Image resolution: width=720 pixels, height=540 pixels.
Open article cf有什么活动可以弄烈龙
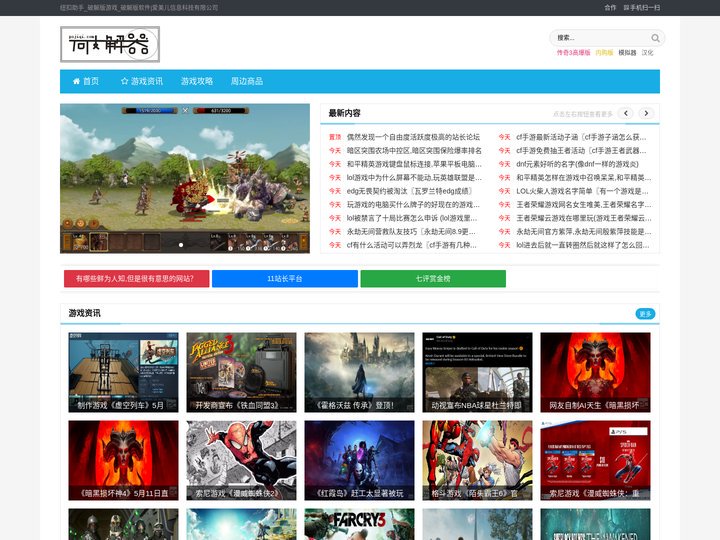point(411,245)
